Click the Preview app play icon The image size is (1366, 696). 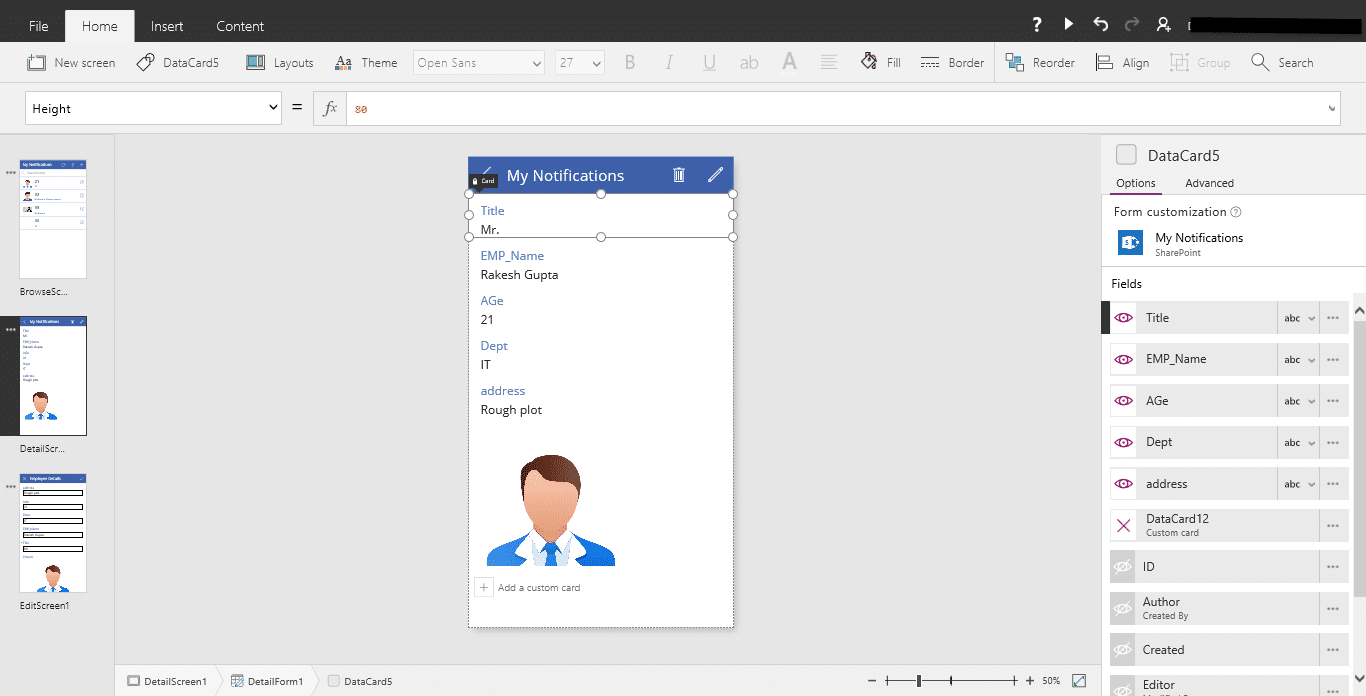tap(1069, 25)
